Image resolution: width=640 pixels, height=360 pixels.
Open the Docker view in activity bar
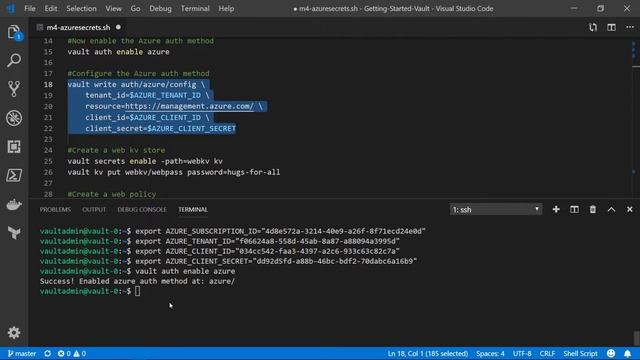click(14, 204)
